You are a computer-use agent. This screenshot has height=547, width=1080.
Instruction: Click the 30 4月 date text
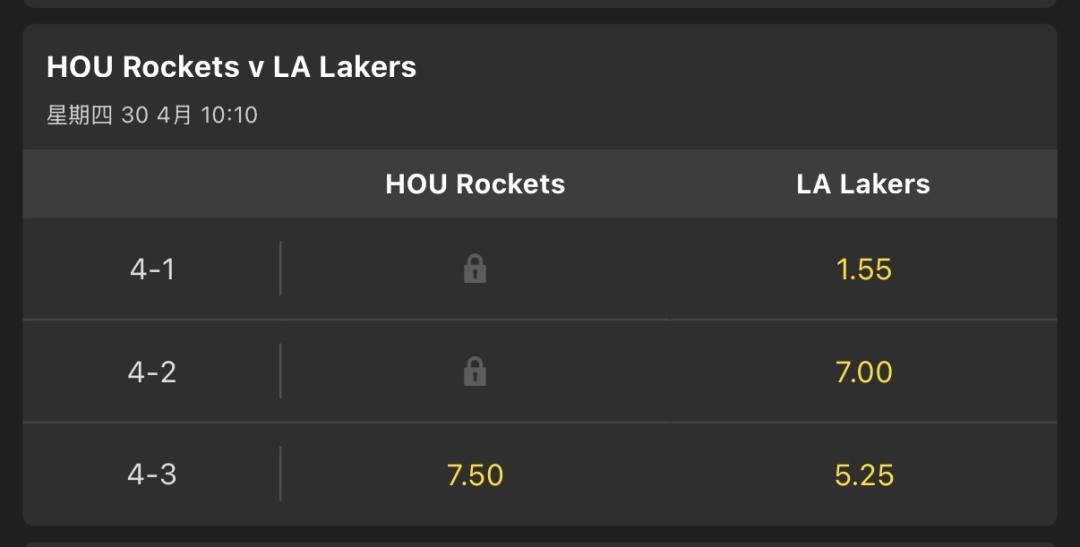click(x=156, y=115)
